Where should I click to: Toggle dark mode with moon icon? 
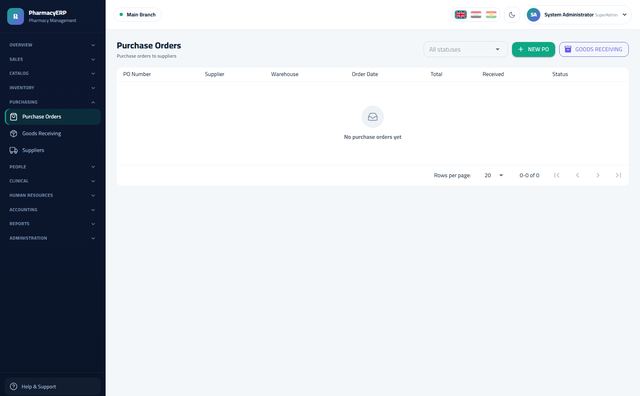[512, 15]
